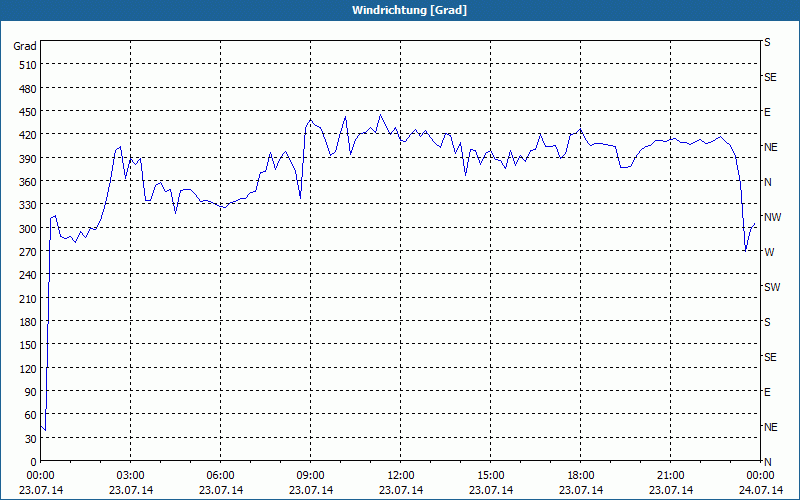The height and width of the screenshot is (500, 800).
Task: Click the 420 y-axis value
Action: (28, 135)
